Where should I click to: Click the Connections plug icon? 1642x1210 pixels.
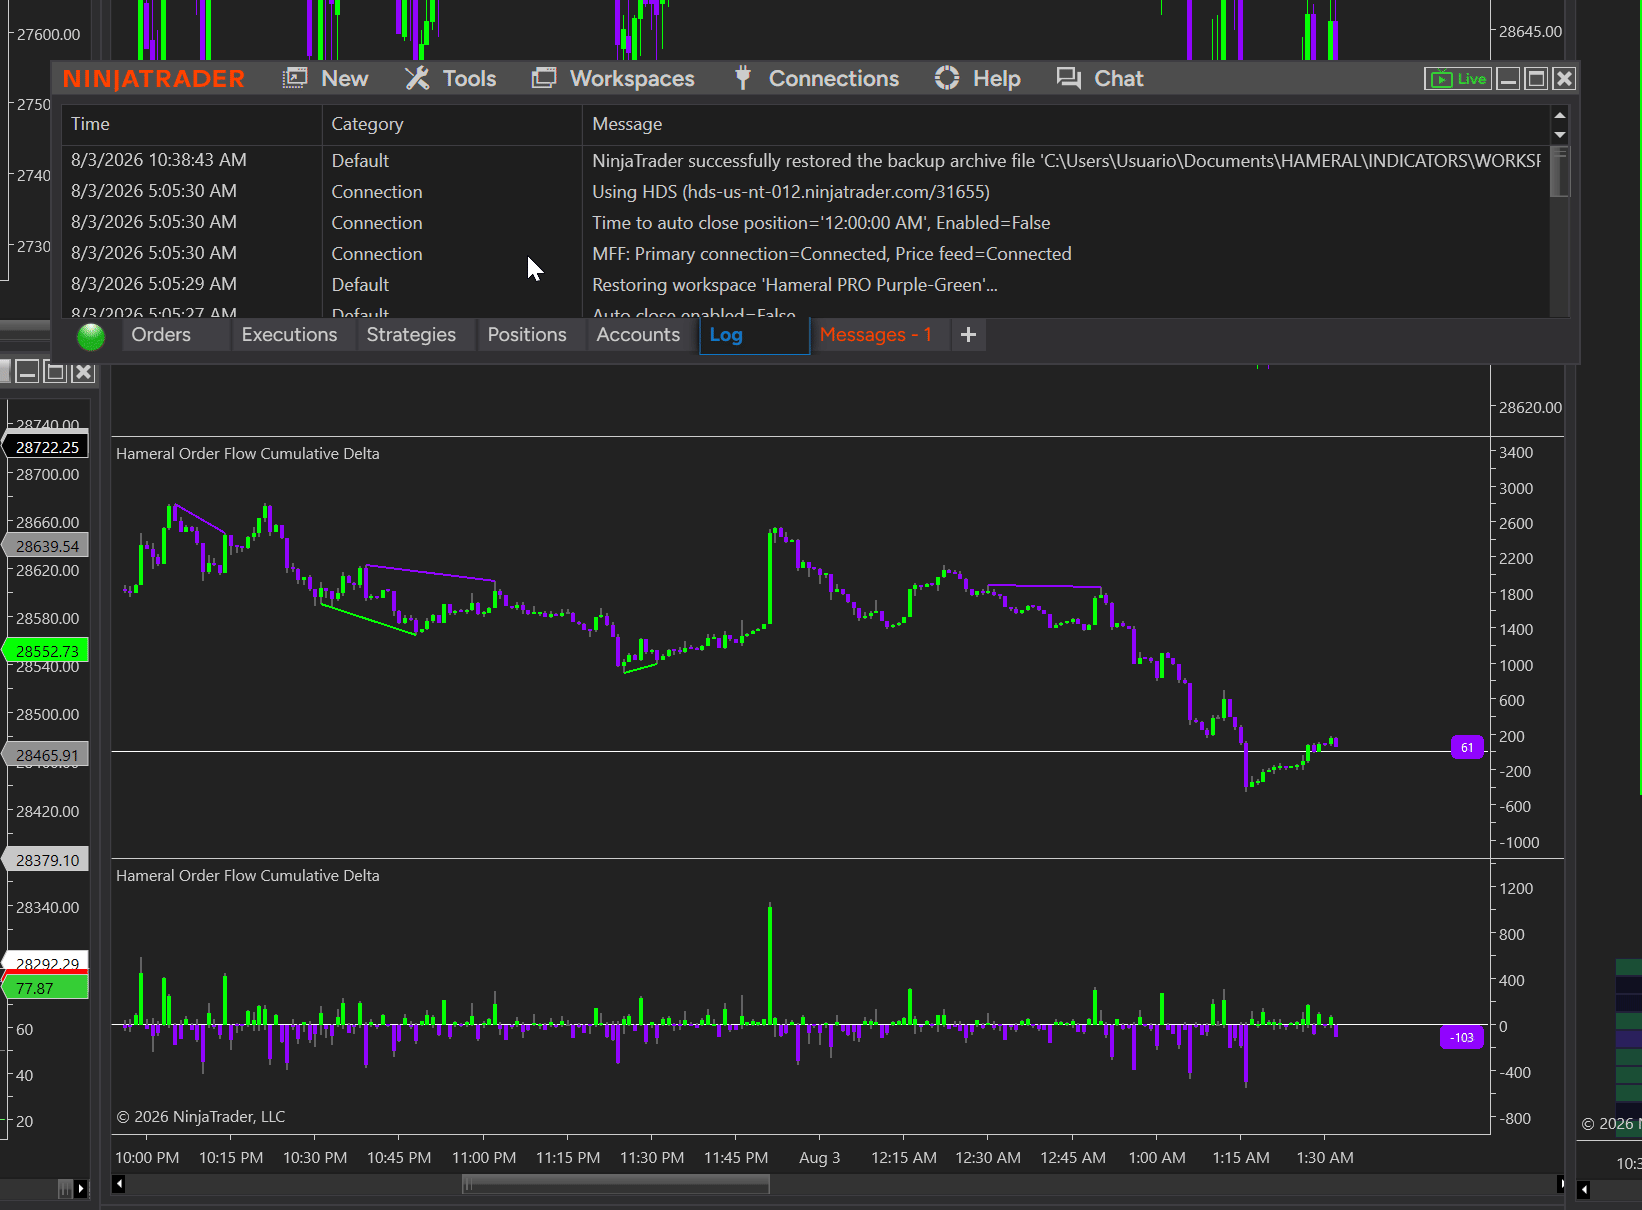[743, 79]
